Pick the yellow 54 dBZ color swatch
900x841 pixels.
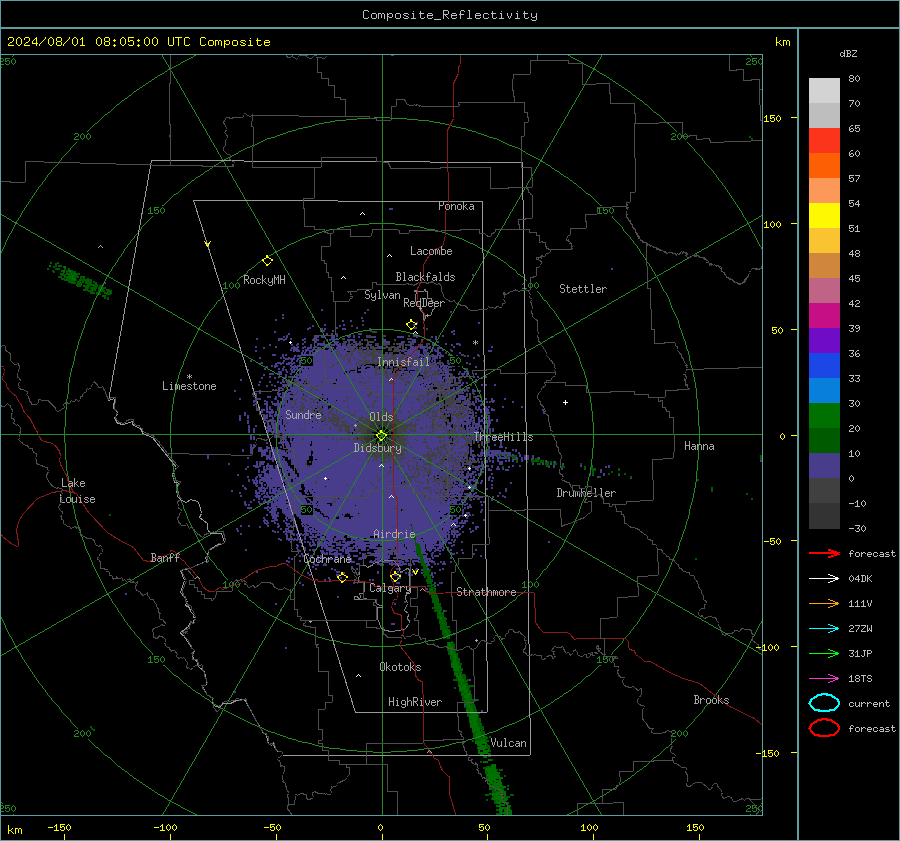(824, 216)
